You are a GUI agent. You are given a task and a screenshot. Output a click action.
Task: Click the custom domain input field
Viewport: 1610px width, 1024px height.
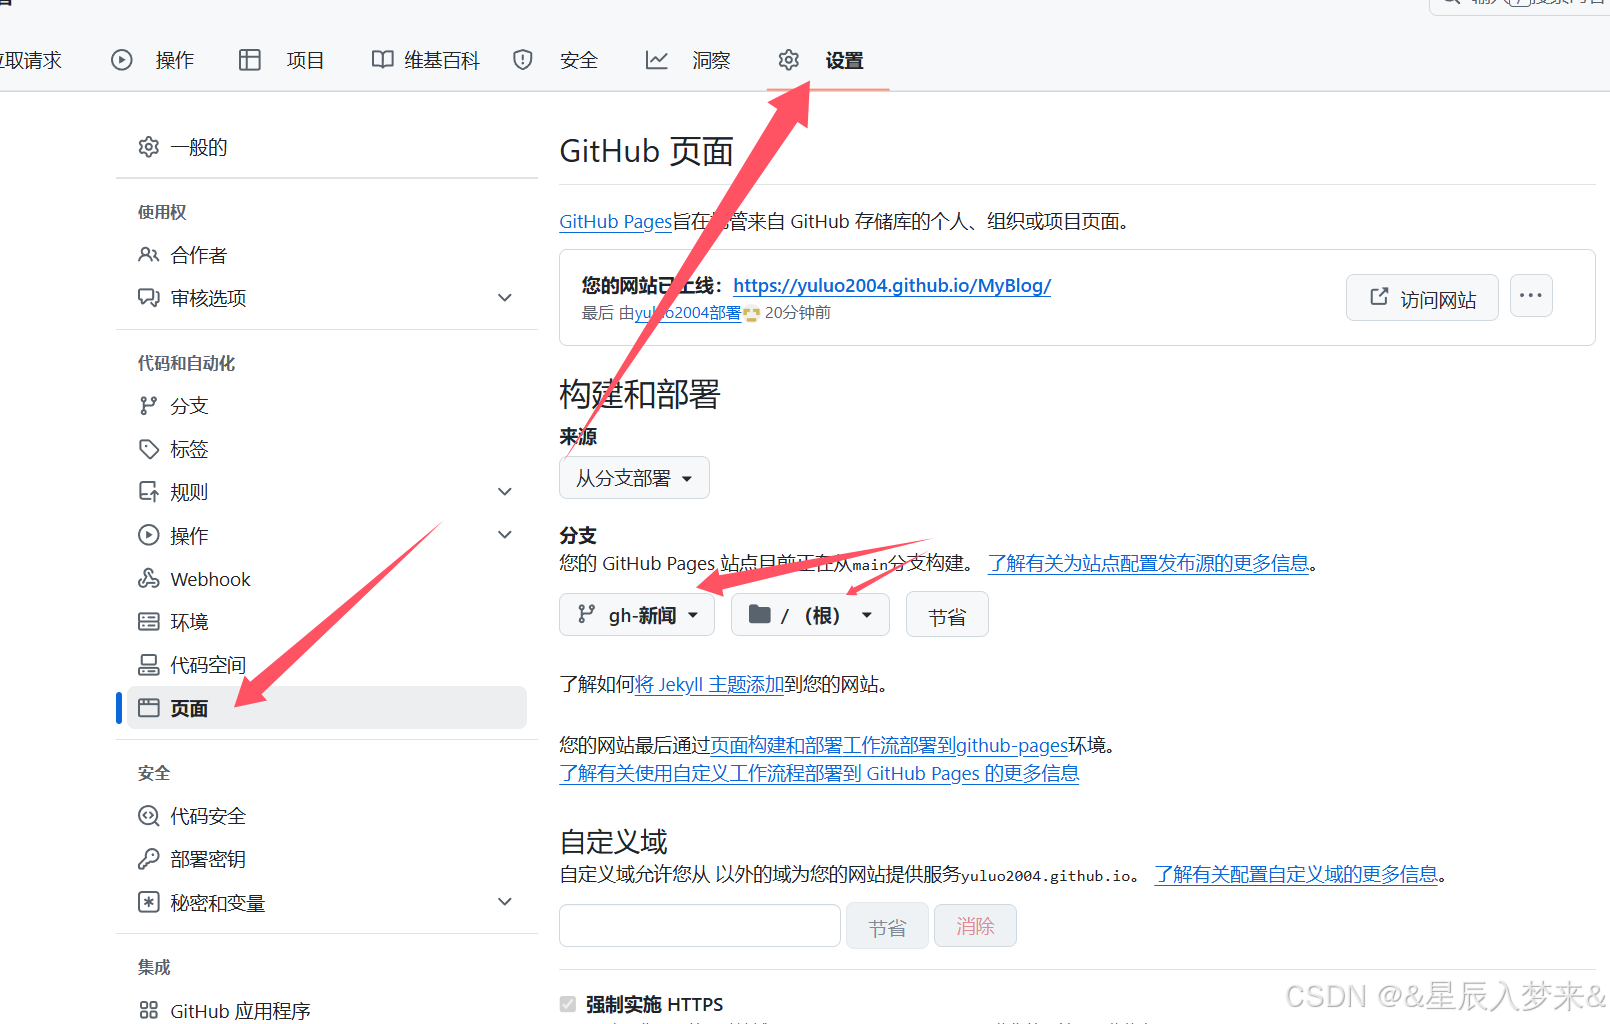(x=699, y=925)
